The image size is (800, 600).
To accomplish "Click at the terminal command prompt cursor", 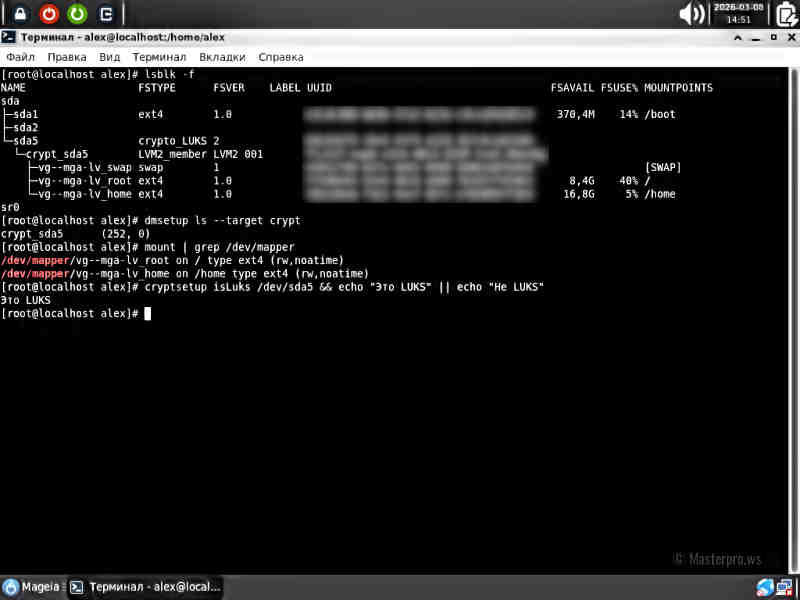I will (x=148, y=314).
